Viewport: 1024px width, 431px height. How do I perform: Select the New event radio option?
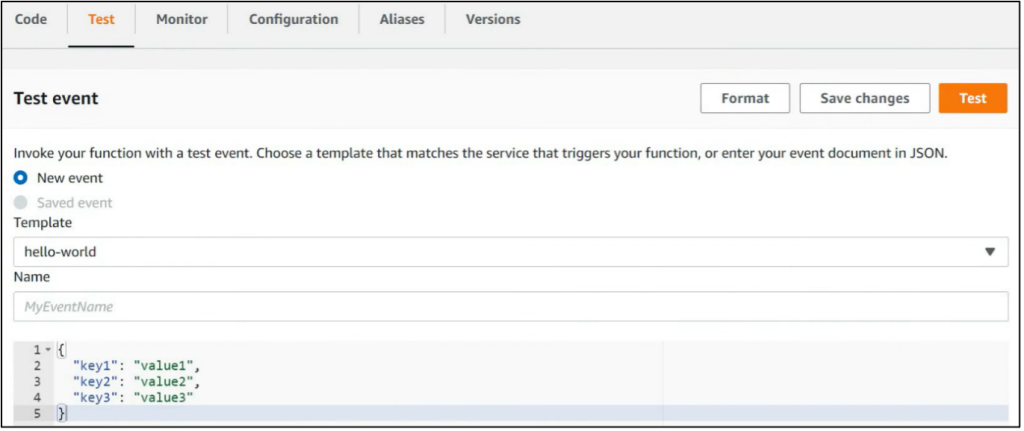[x=21, y=178]
